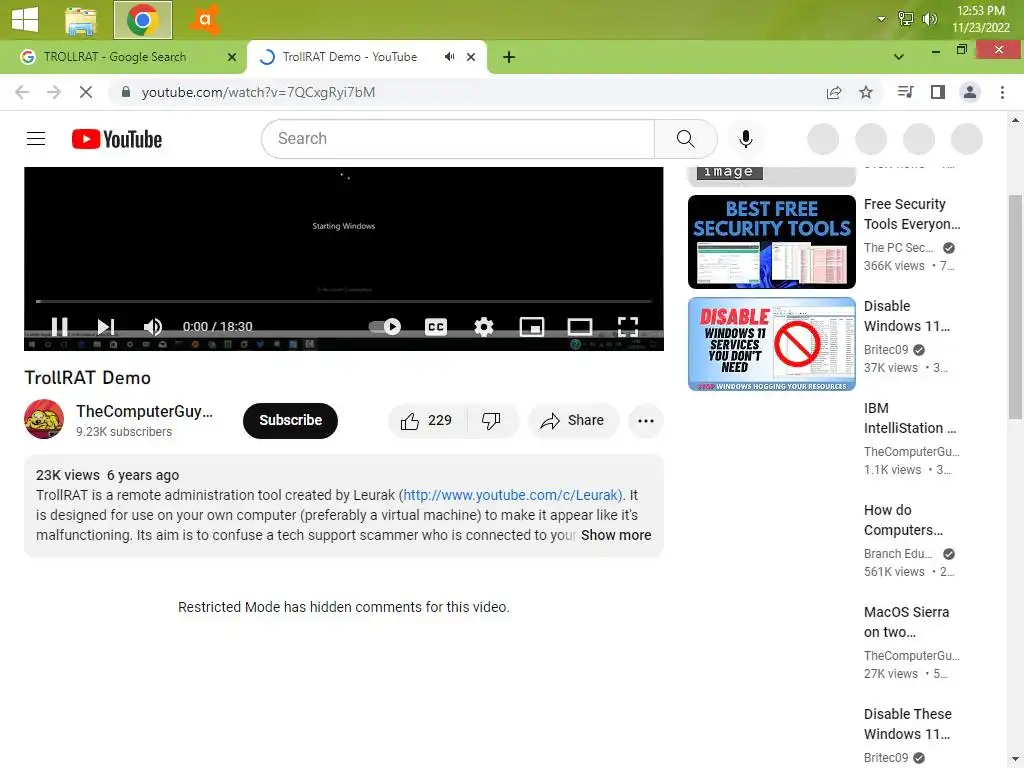Open the Avast icon in the taskbar
Screen dimensions: 1024x768
(x=204, y=20)
